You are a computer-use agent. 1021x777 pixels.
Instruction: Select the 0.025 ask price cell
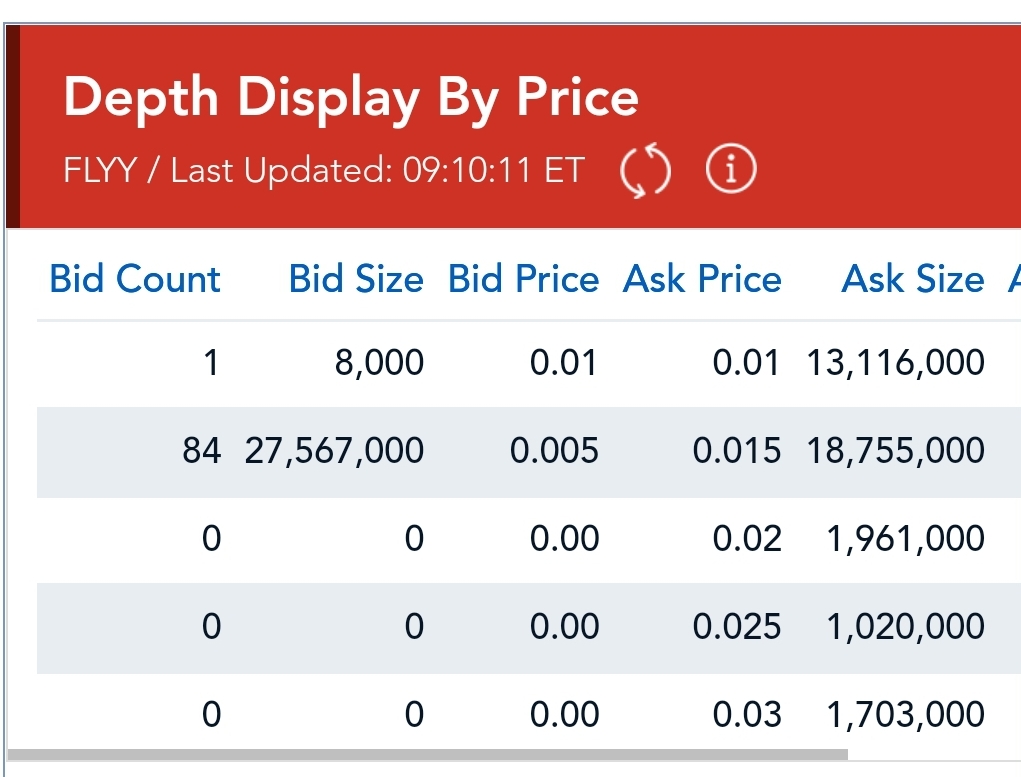[x=736, y=627]
